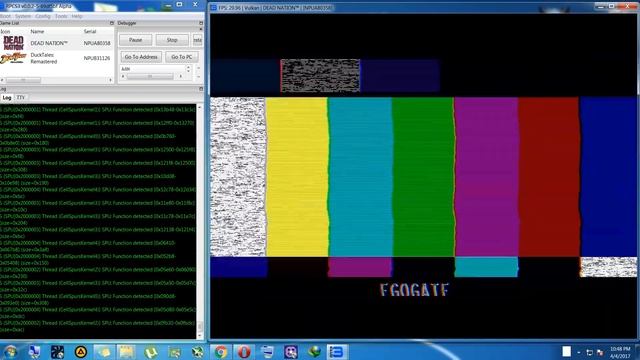Click the Pause button in Debugger
Screen dimensions: 640x360
coord(136,40)
